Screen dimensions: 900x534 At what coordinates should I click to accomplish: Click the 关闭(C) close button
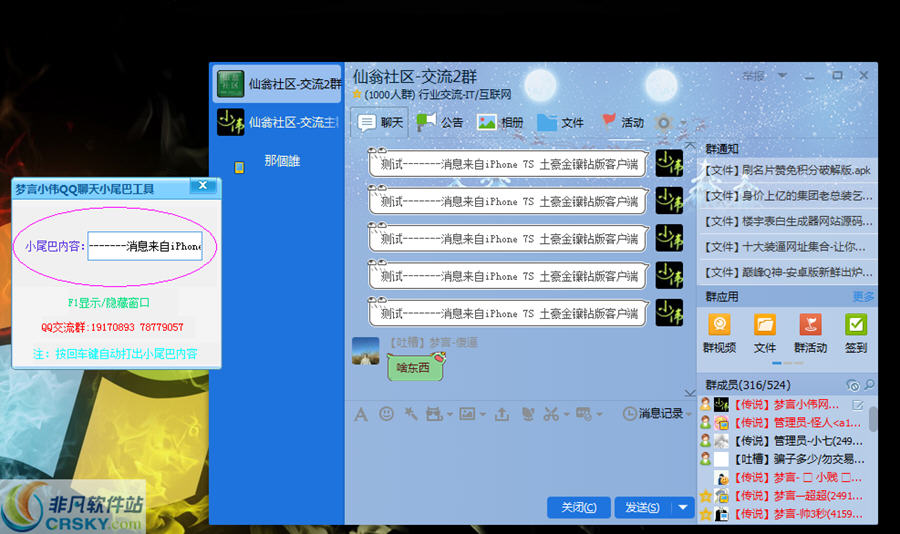[x=578, y=507]
